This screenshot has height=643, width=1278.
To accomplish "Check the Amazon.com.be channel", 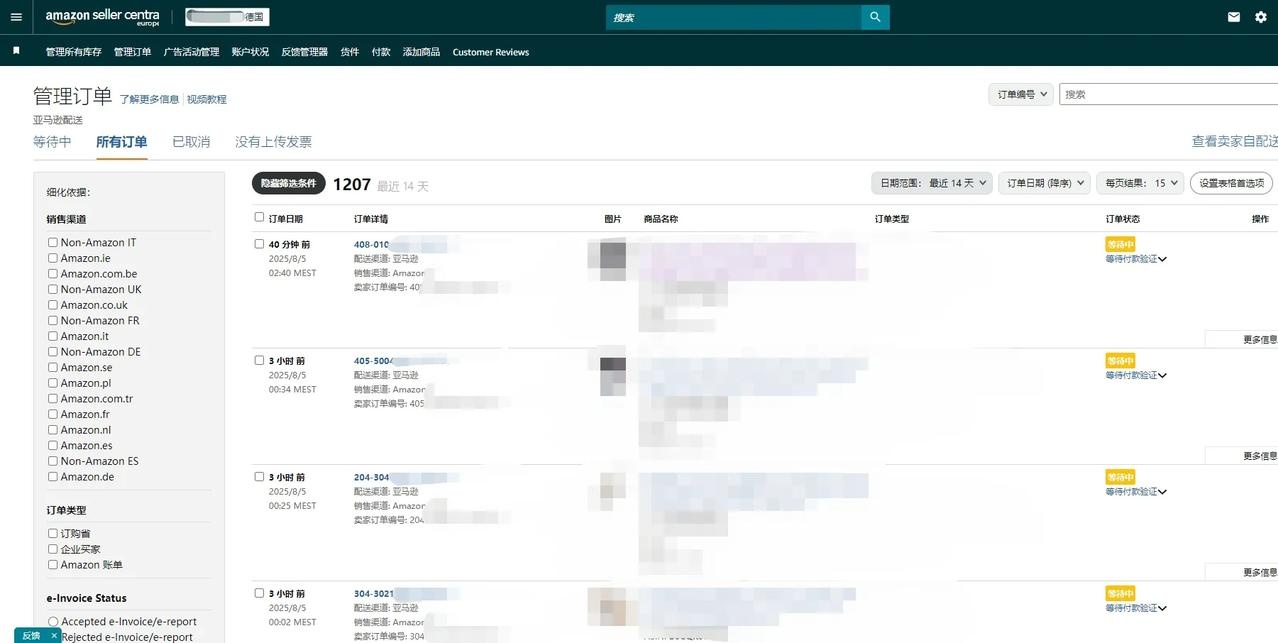I will click(53, 273).
